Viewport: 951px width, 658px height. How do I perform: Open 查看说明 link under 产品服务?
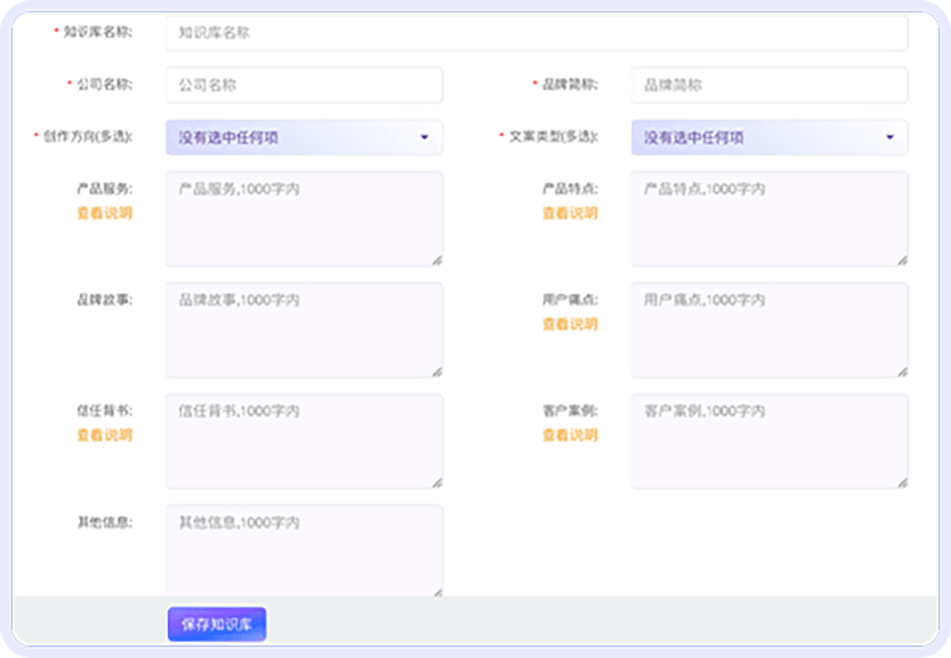pos(104,213)
